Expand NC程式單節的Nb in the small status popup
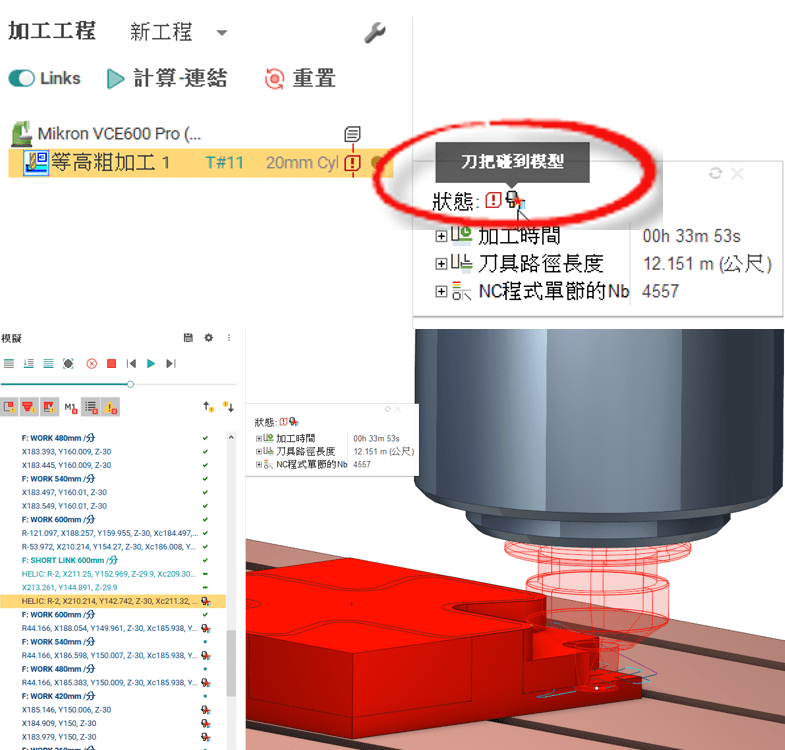The height and width of the screenshot is (750, 785). click(x=259, y=465)
